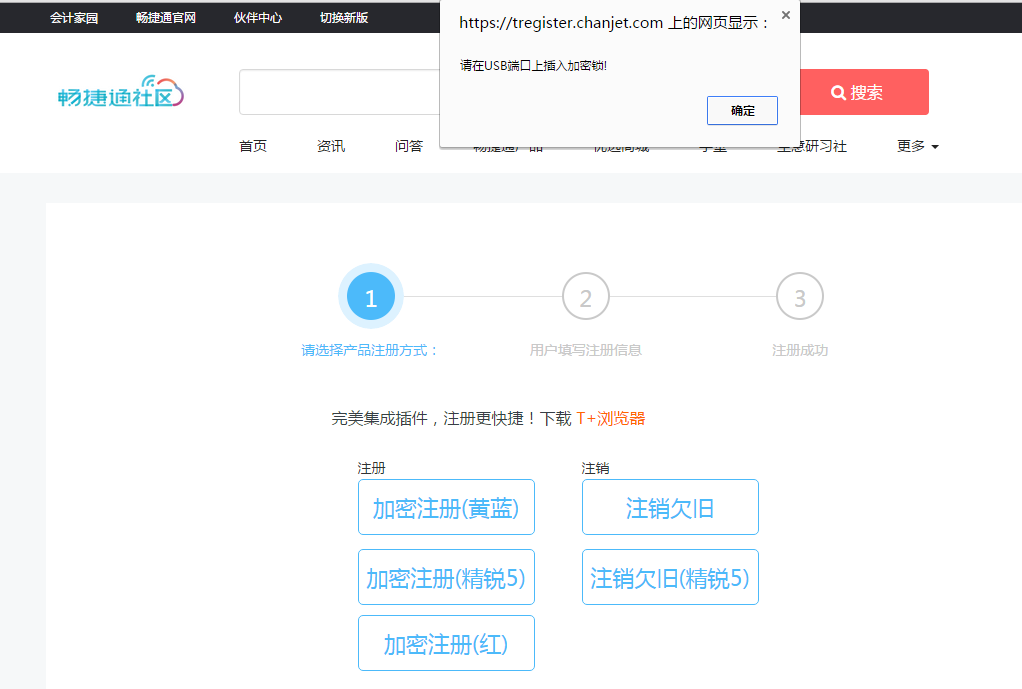Click the 请选择产品注册方式 step label

(370, 350)
